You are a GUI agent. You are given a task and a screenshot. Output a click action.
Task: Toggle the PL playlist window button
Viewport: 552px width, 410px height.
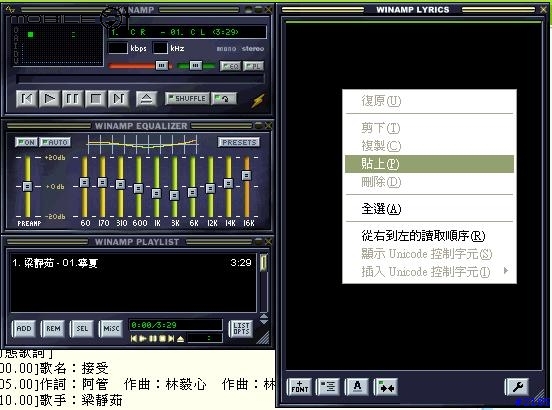253,66
